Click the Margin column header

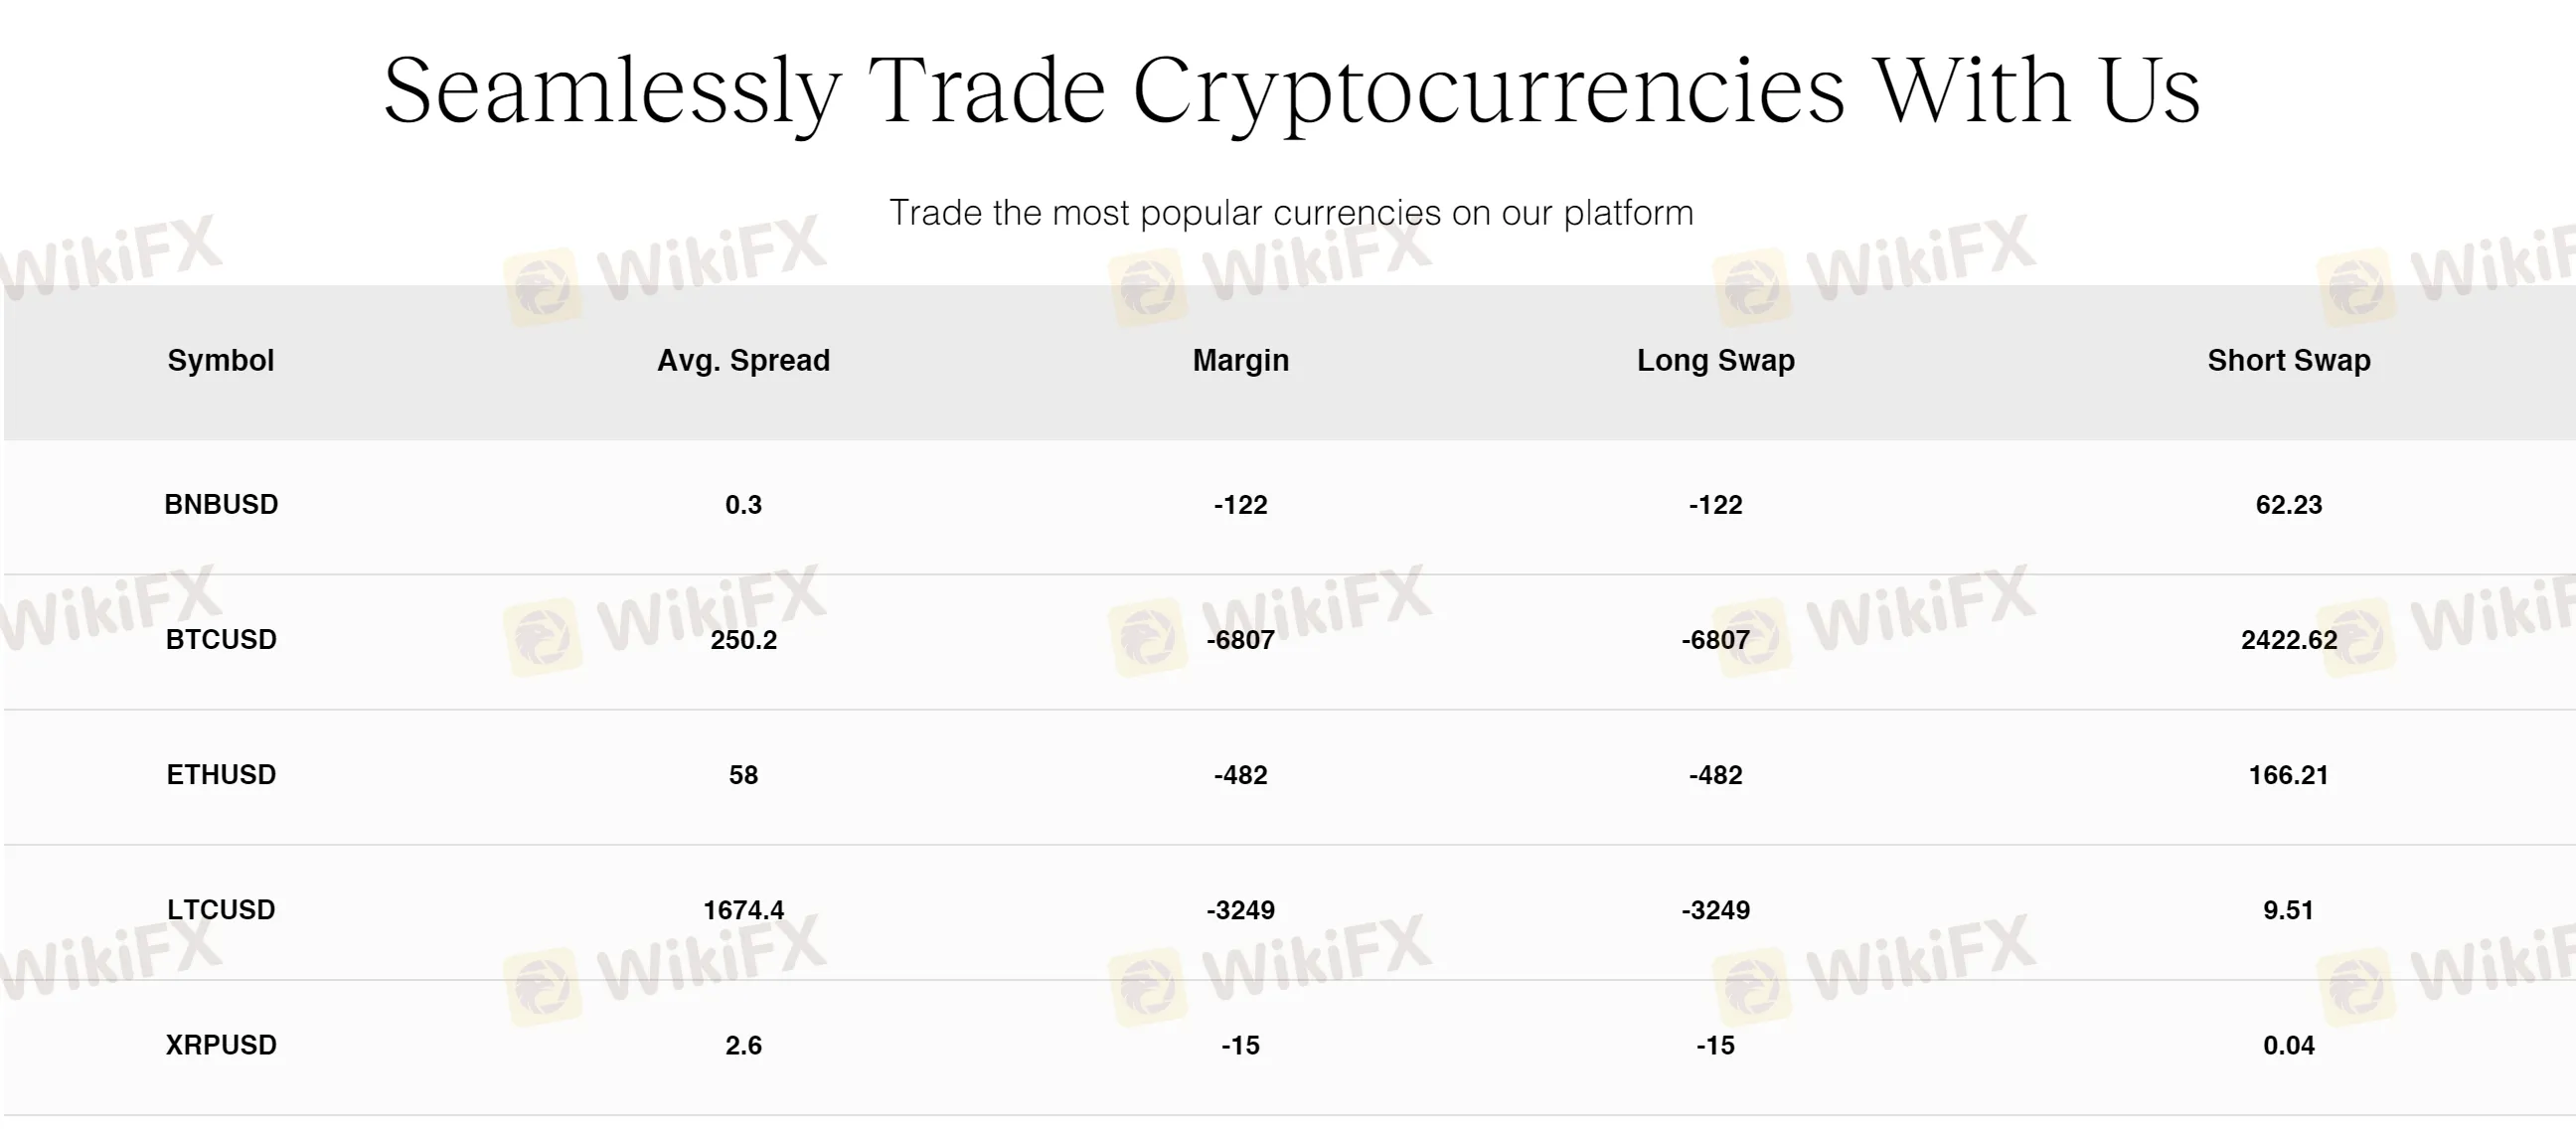coord(1240,360)
